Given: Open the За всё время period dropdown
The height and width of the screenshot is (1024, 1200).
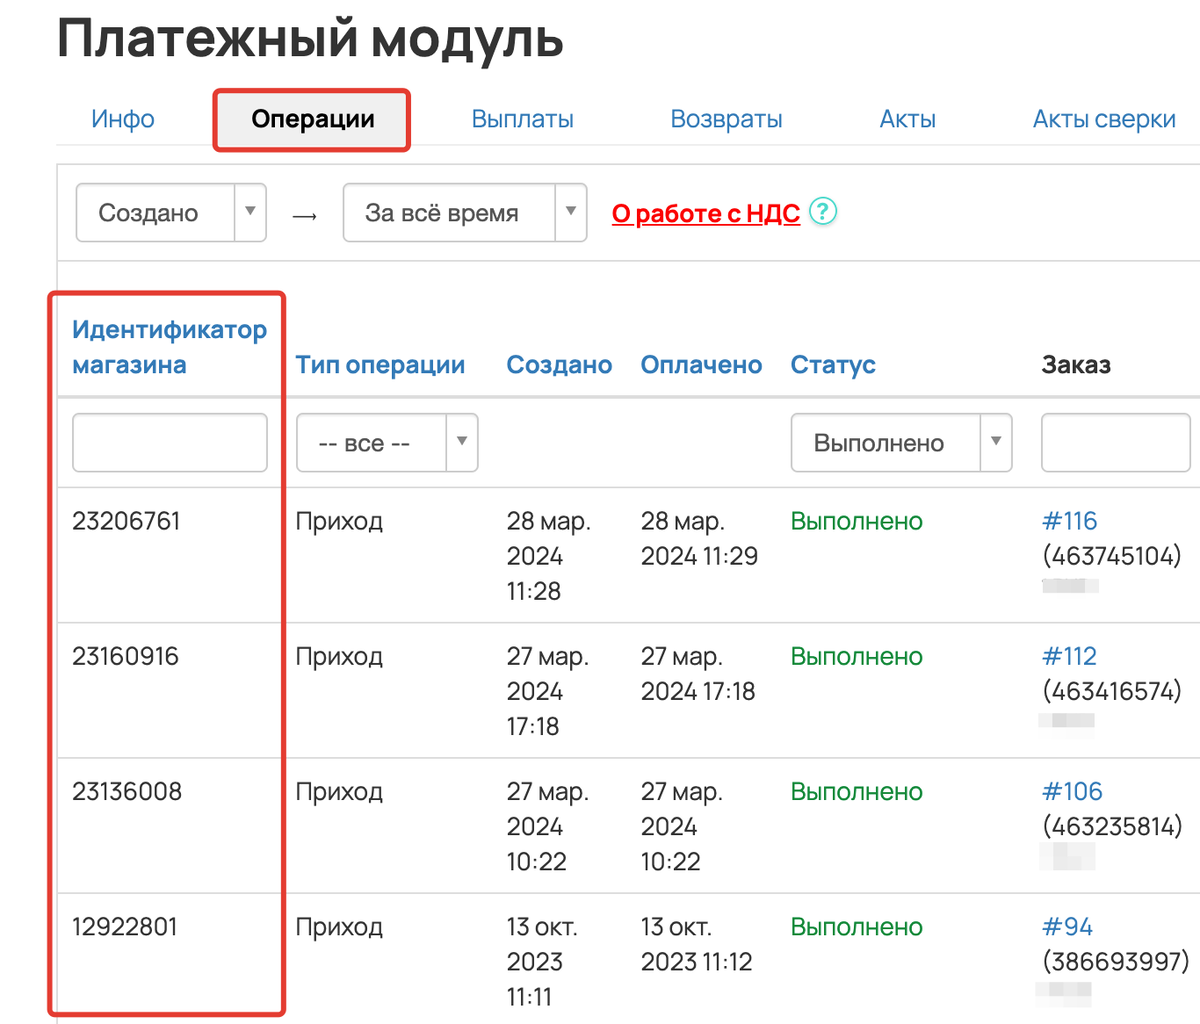Looking at the screenshot, I should tap(465, 212).
